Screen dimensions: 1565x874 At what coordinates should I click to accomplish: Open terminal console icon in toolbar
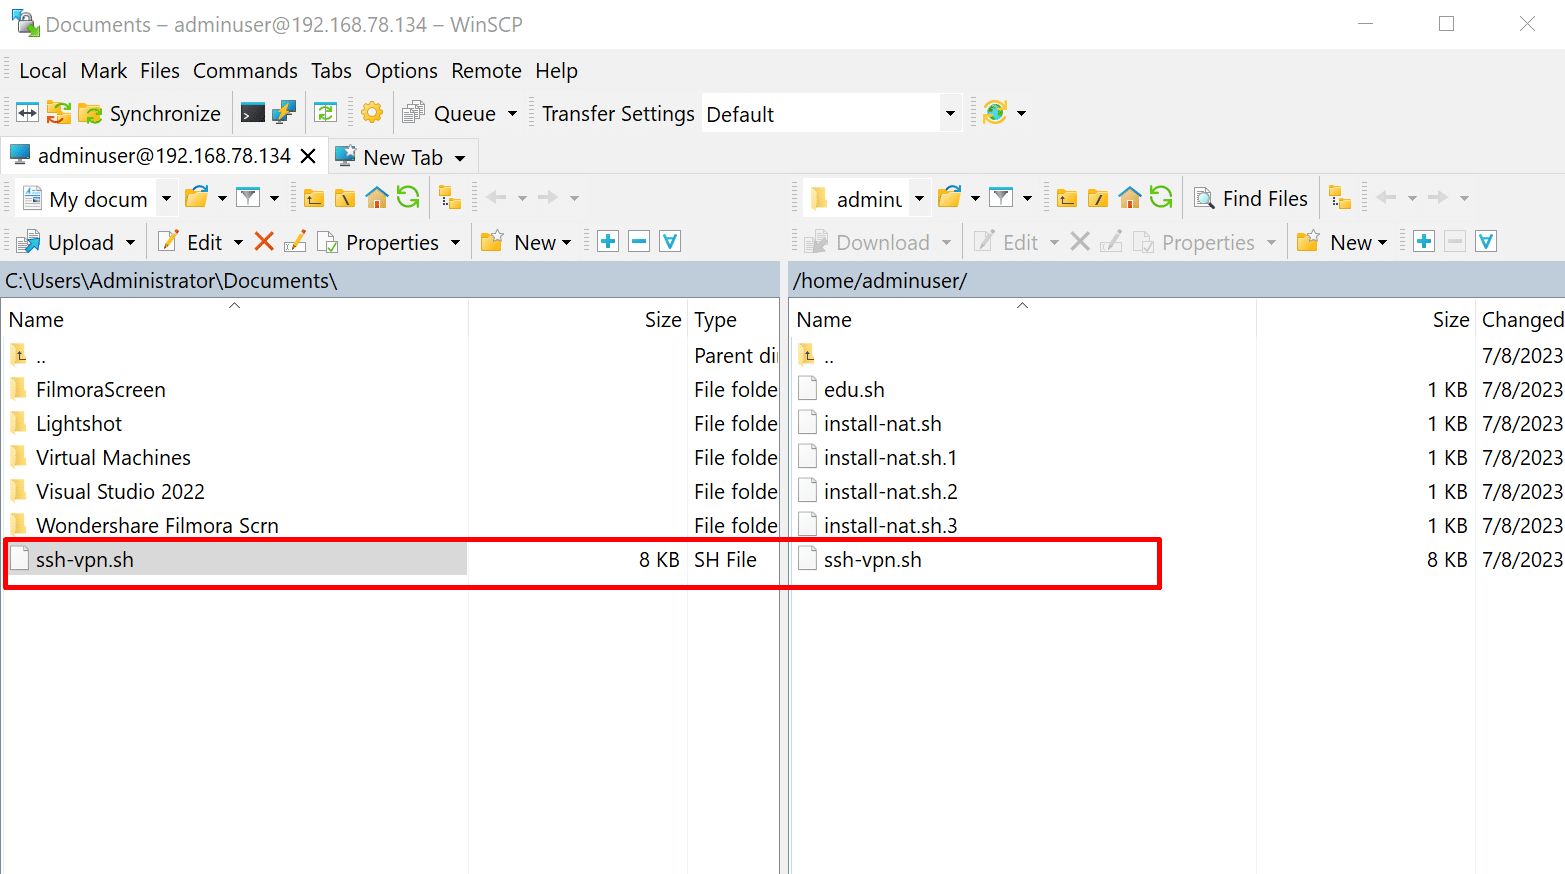tap(253, 113)
